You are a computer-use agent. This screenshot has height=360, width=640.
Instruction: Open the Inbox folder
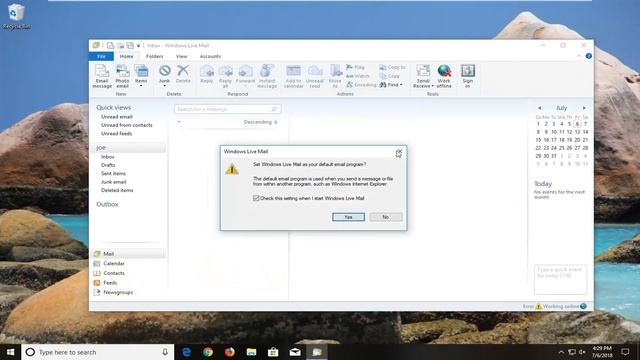(108, 157)
